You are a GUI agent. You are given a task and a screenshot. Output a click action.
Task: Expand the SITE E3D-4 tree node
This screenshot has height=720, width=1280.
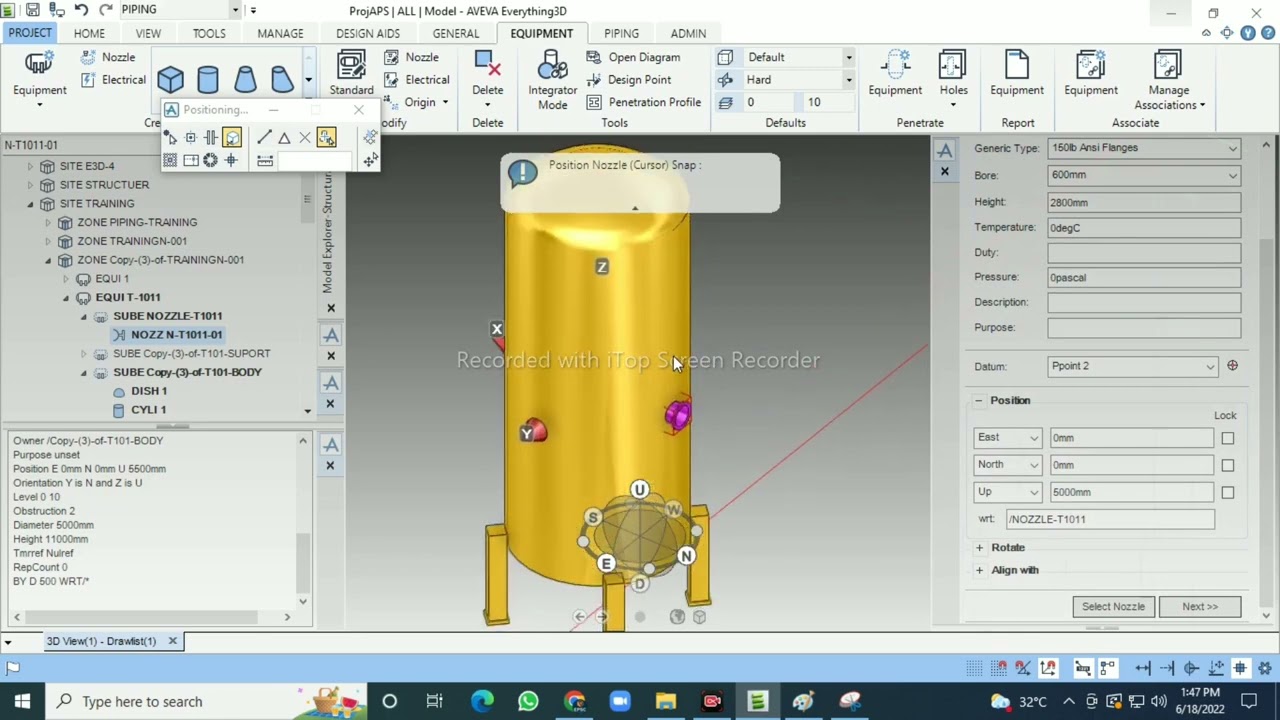(x=30, y=166)
